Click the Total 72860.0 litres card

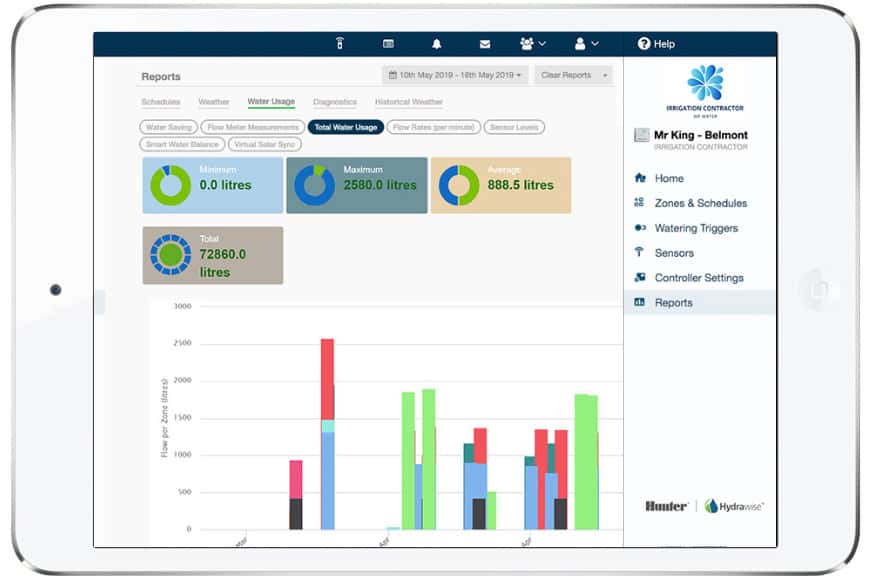click(213, 255)
